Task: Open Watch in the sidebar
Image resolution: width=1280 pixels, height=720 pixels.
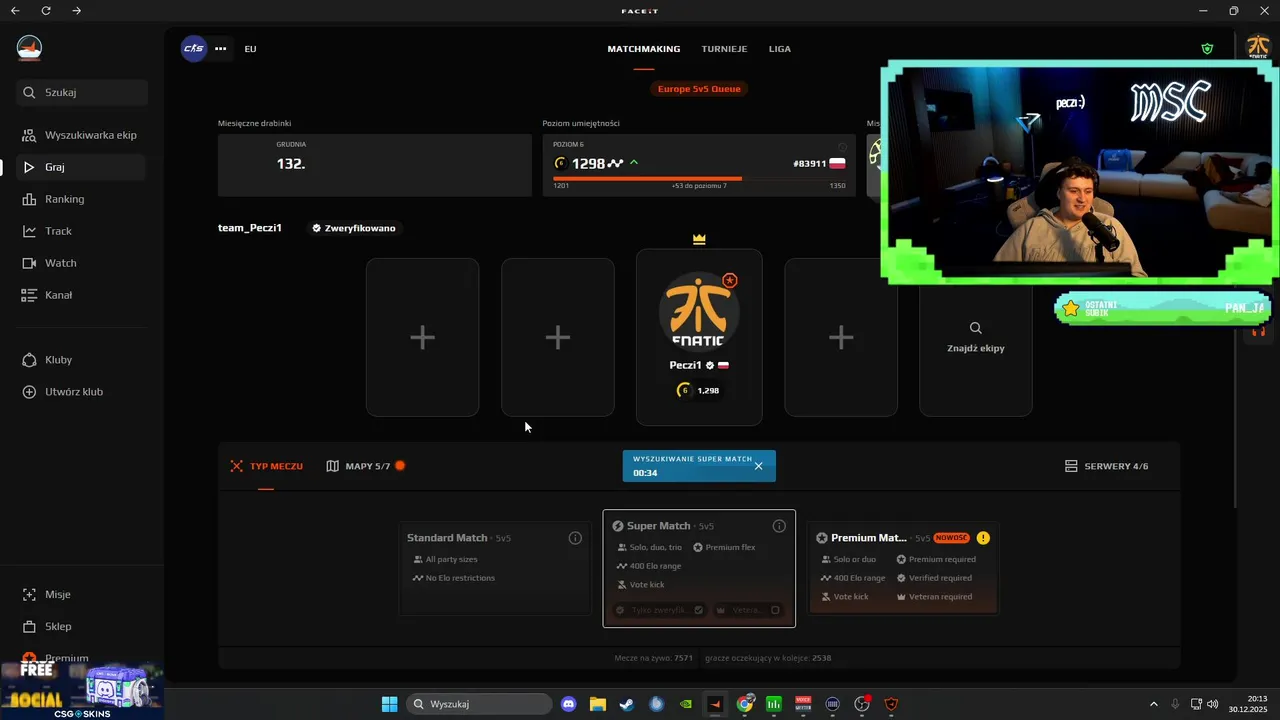Action: click(x=80, y=263)
